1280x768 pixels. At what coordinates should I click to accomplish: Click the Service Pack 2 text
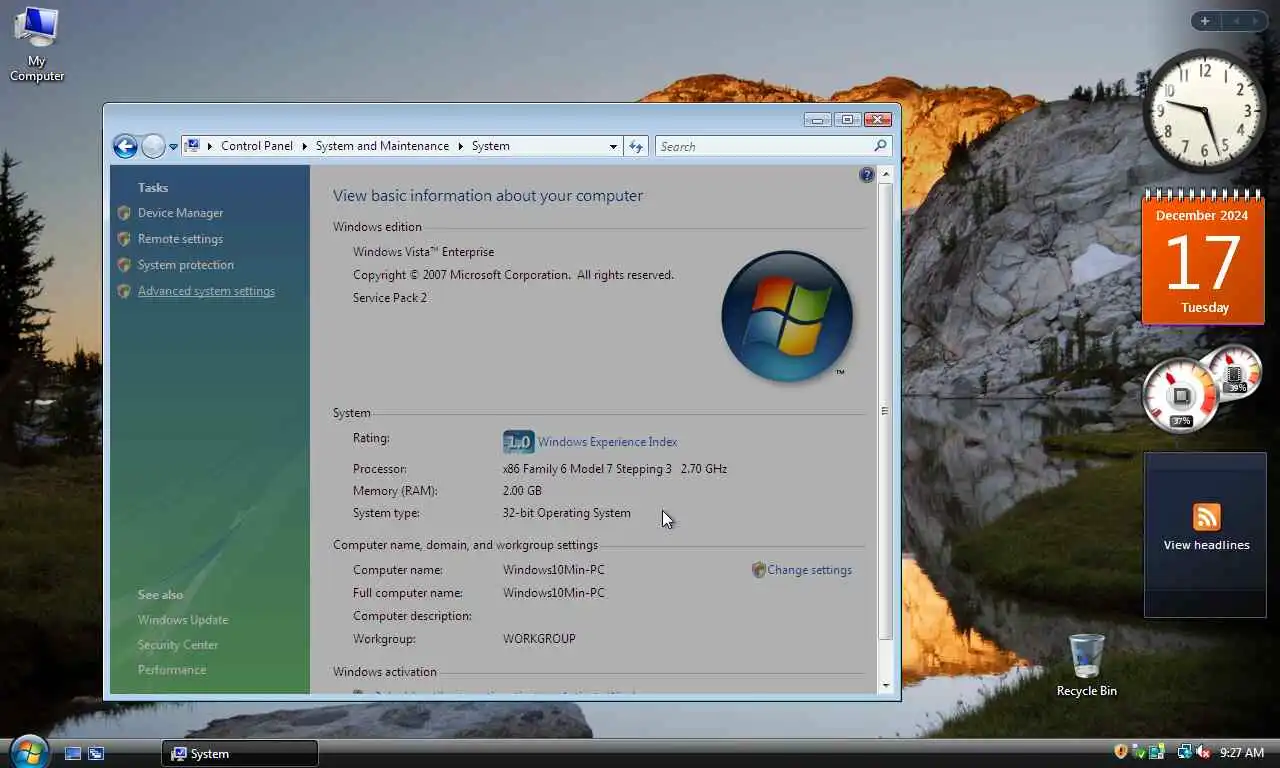point(390,298)
